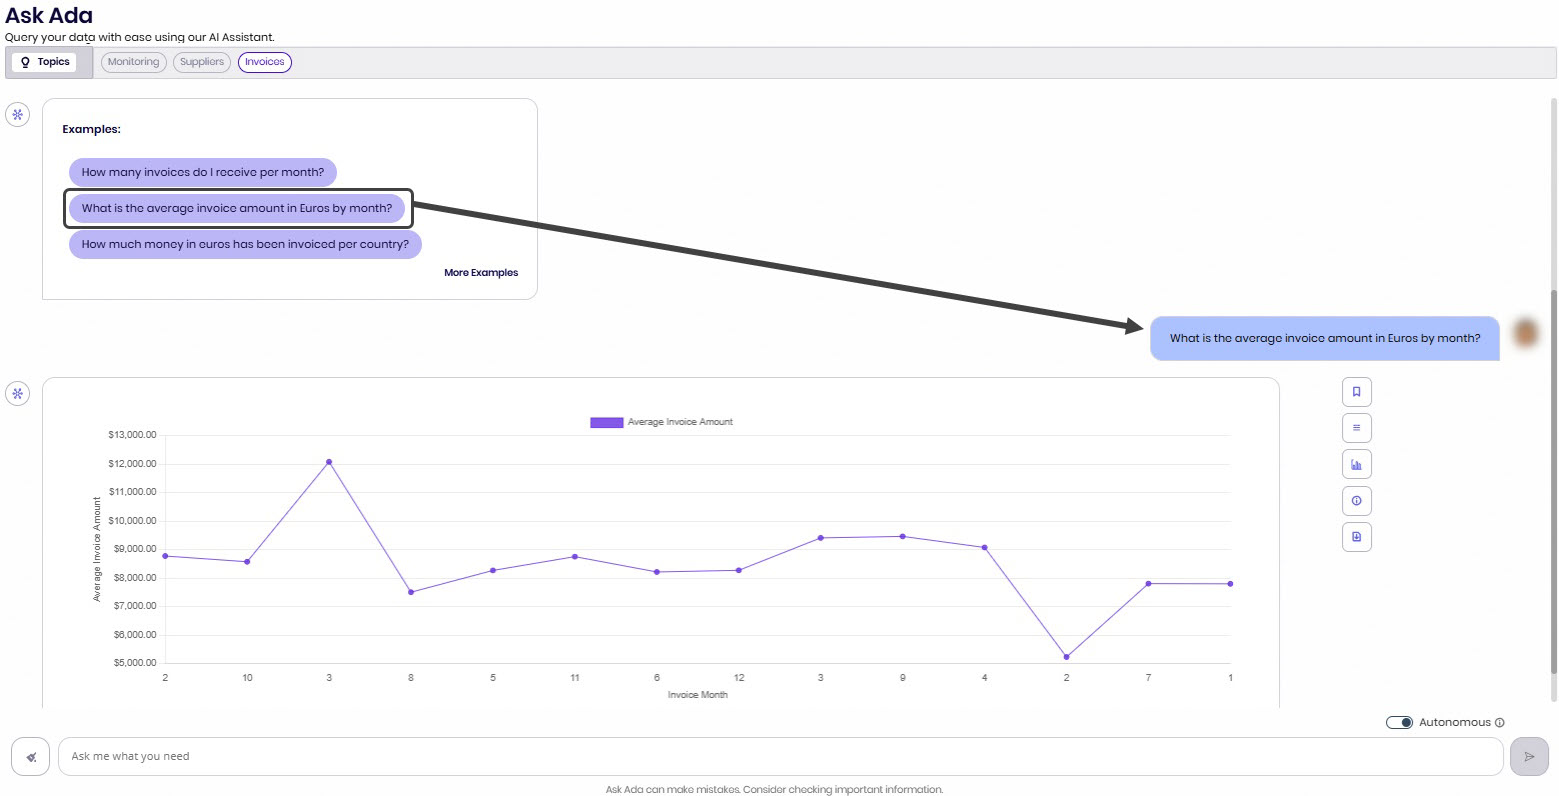This screenshot has width=1559, height=796.
Task: Choose "How many invoices do I receive per month?"
Action: [x=203, y=172]
